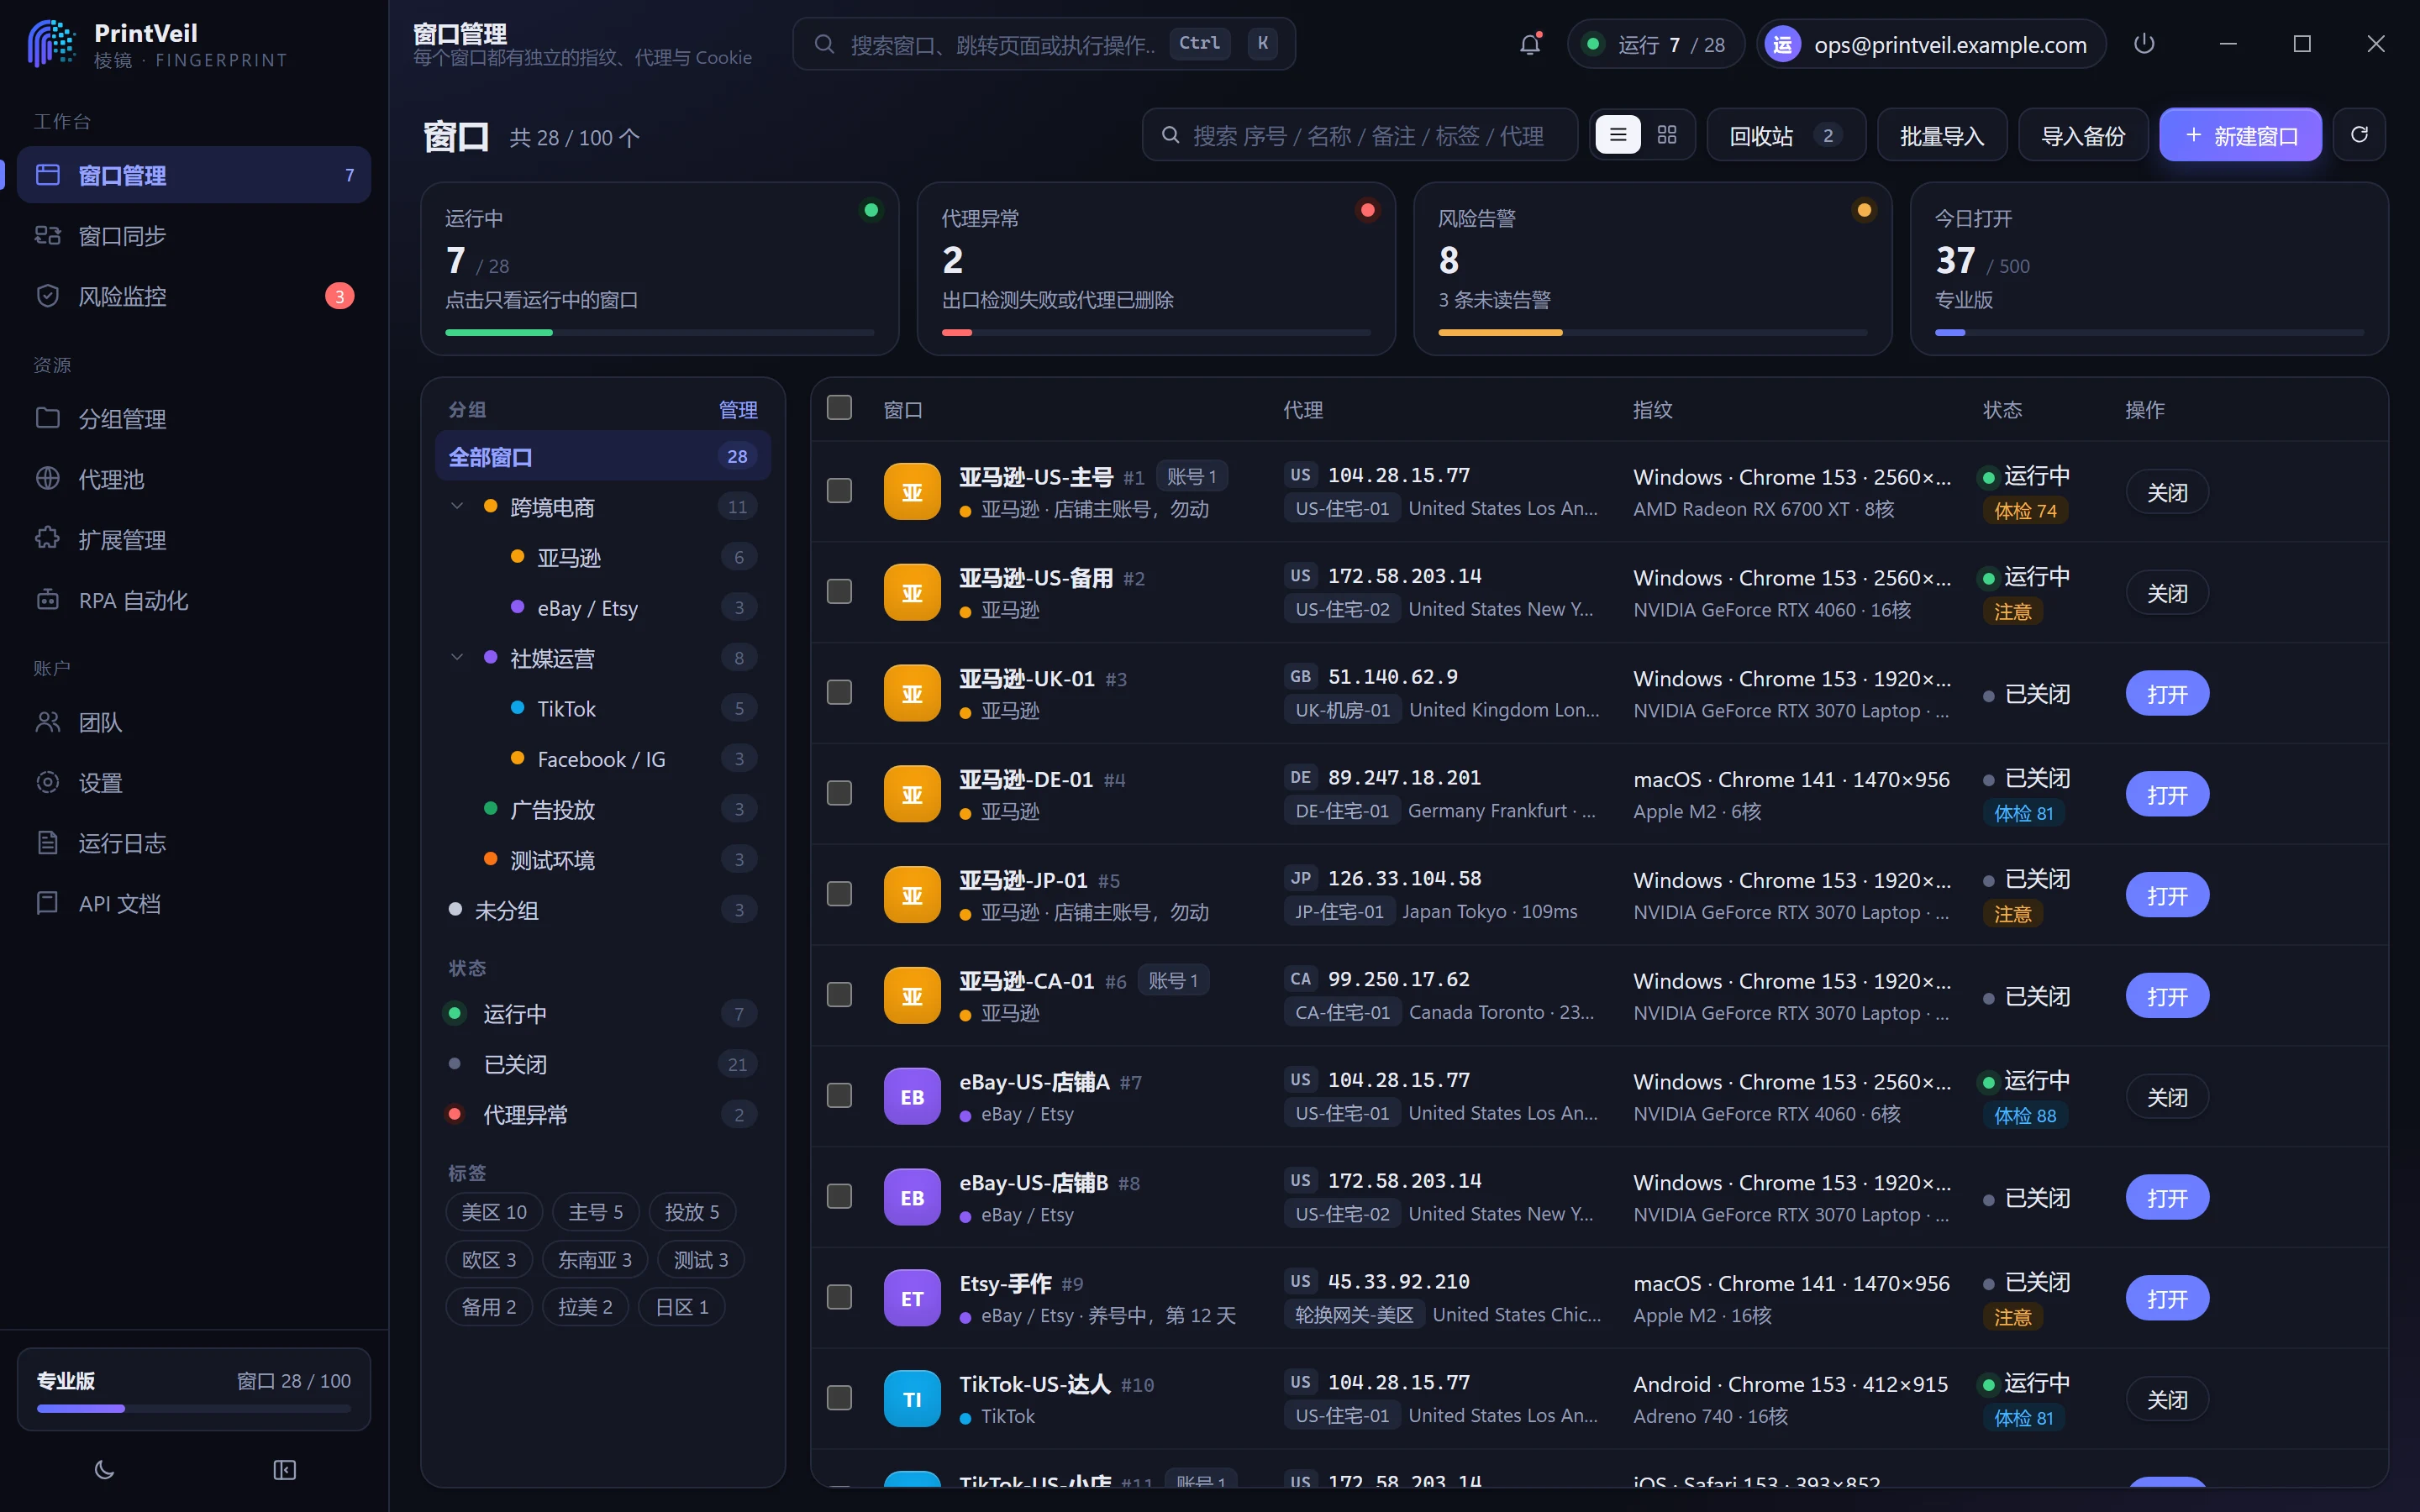Open 窗口同步 from the sidebar
The image size is (2420, 1512).
(x=194, y=236)
